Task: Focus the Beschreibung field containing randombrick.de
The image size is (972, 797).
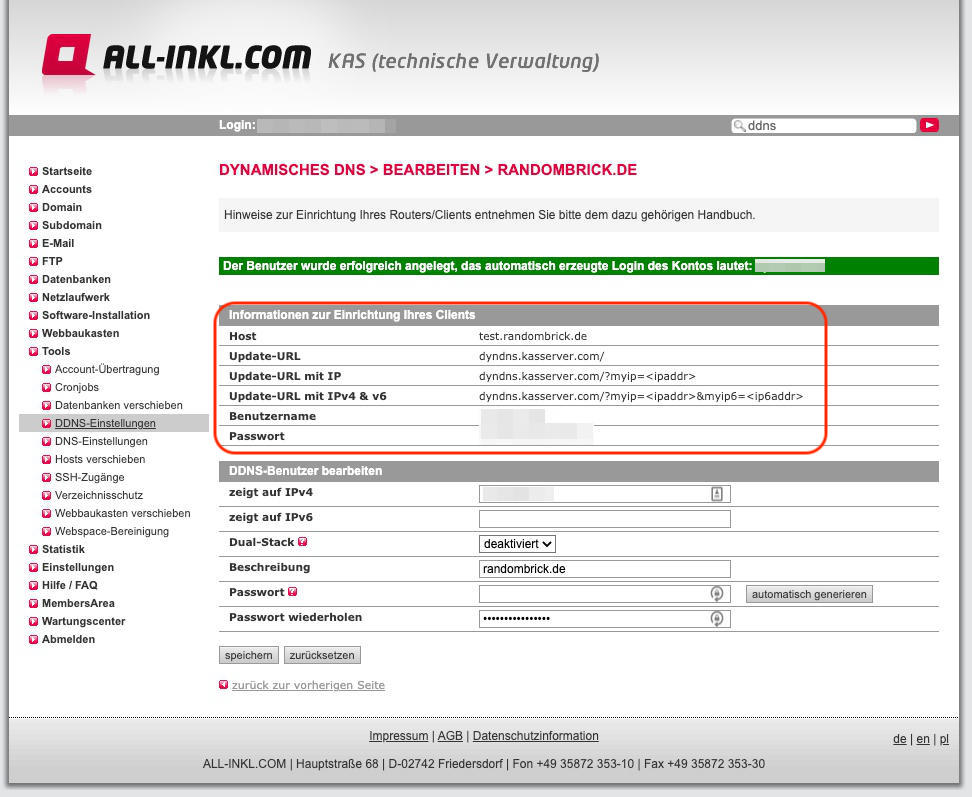Action: coord(605,568)
